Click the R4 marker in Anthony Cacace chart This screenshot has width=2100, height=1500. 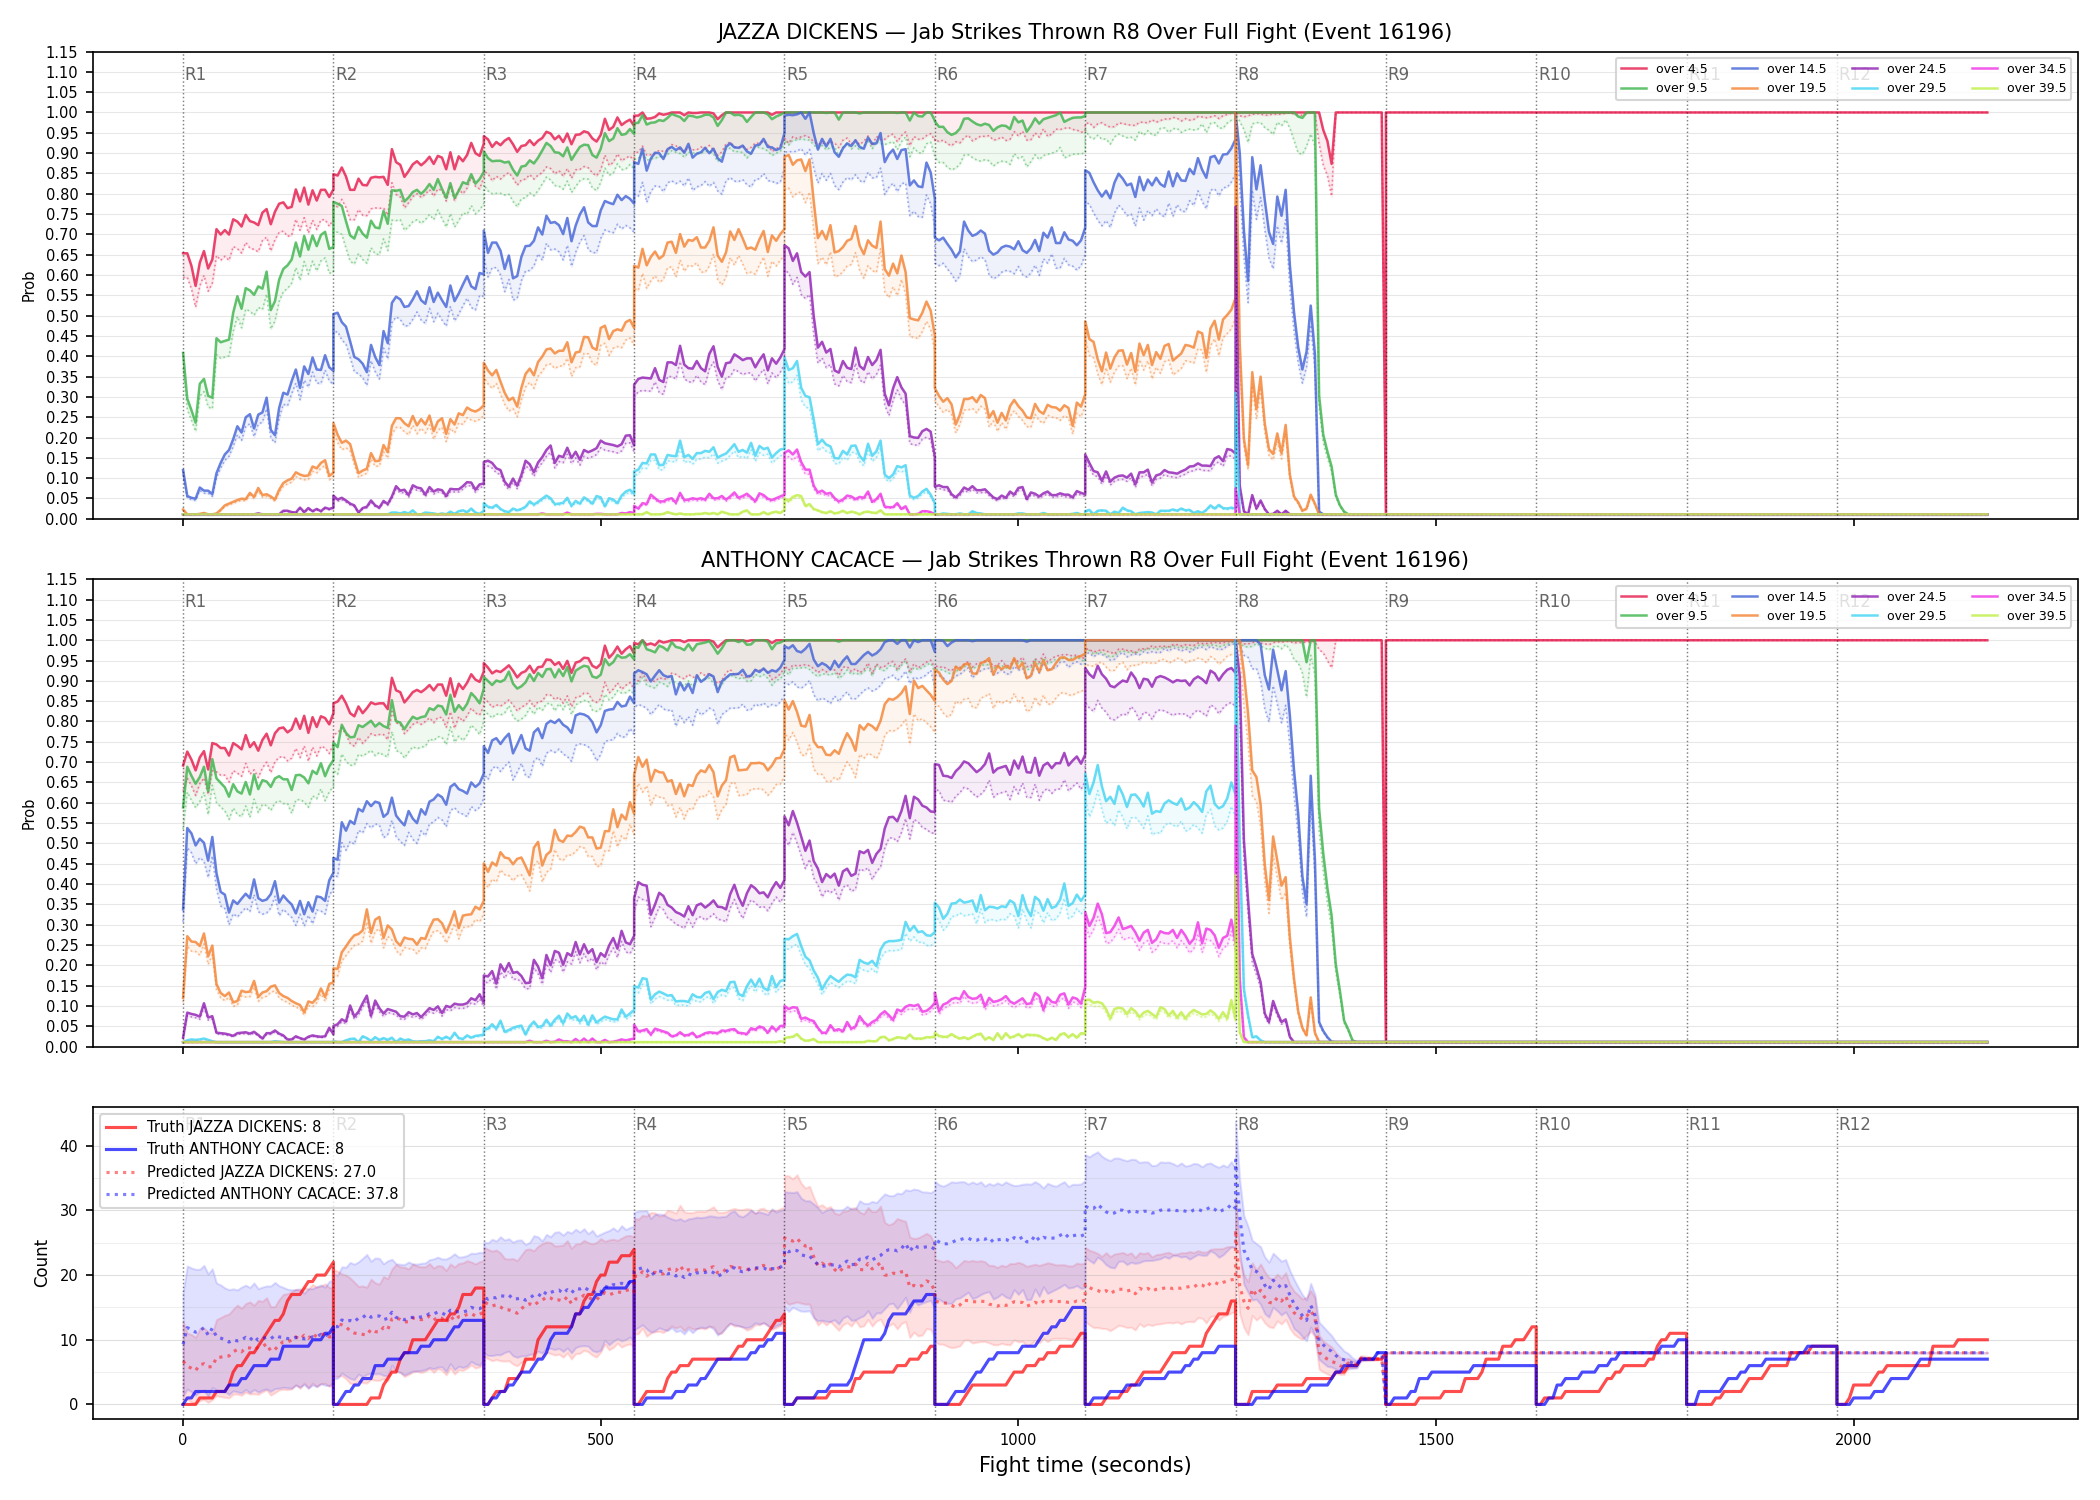[x=646, y=601]
